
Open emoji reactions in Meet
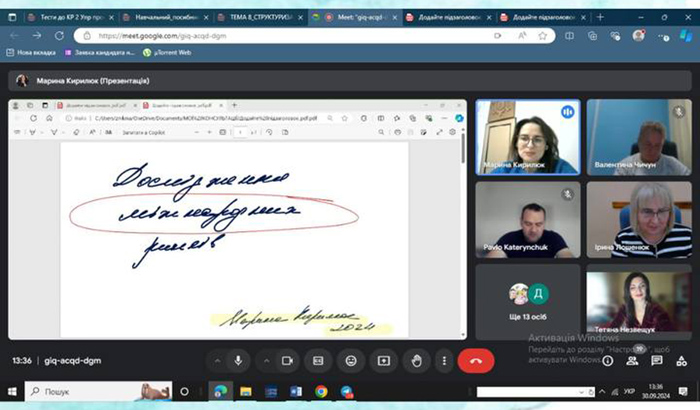pyautogui.click(x=351, y=361)
